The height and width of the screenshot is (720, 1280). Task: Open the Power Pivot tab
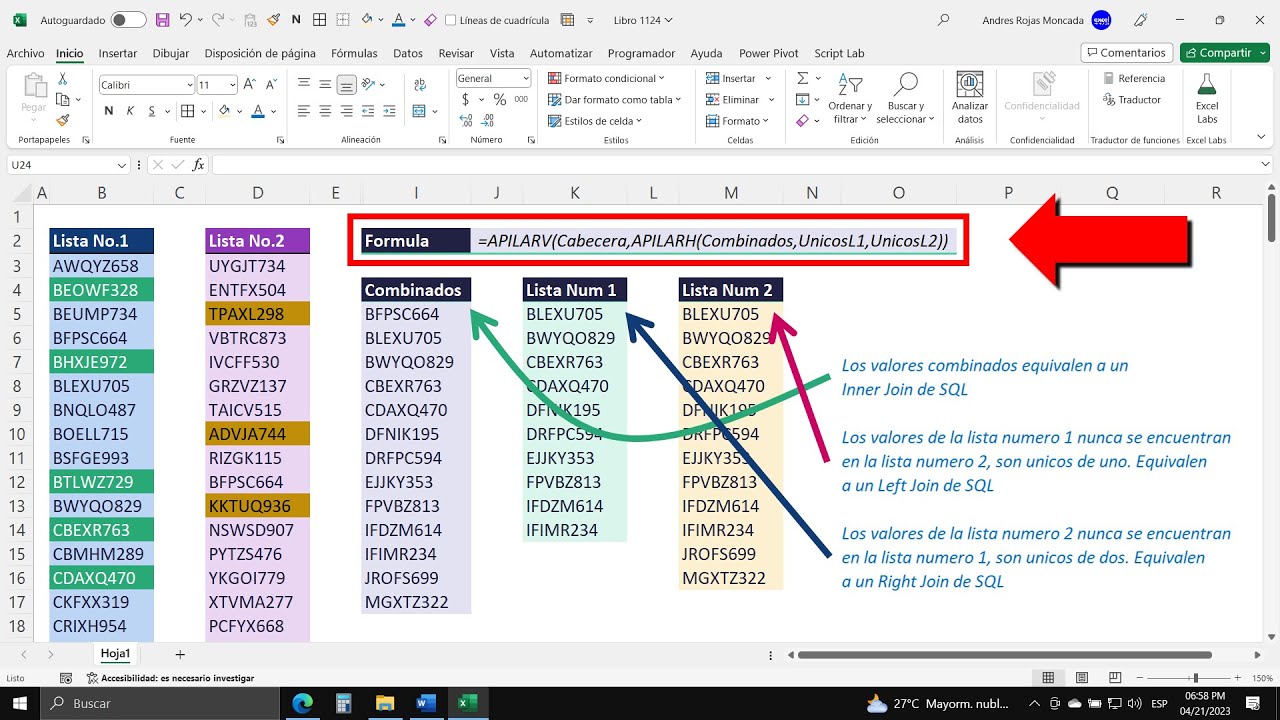(769, 53)
